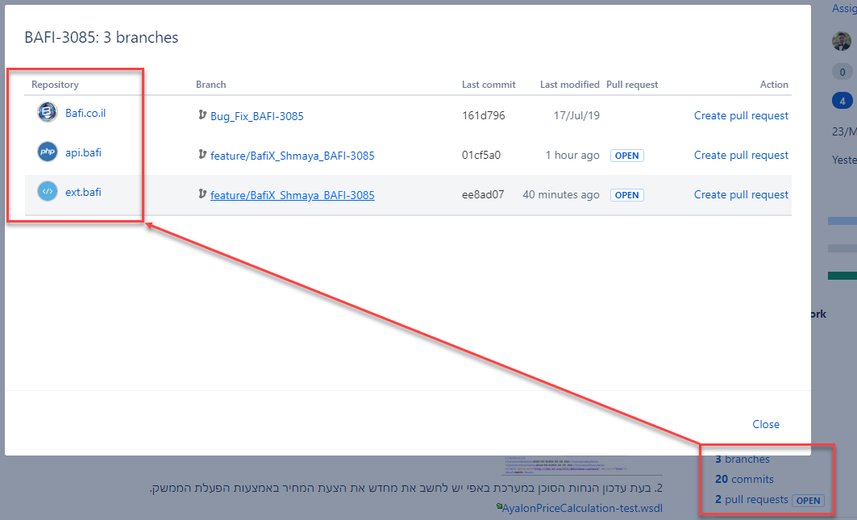Click the '1 hour ago' last modified value

point(572,155)
